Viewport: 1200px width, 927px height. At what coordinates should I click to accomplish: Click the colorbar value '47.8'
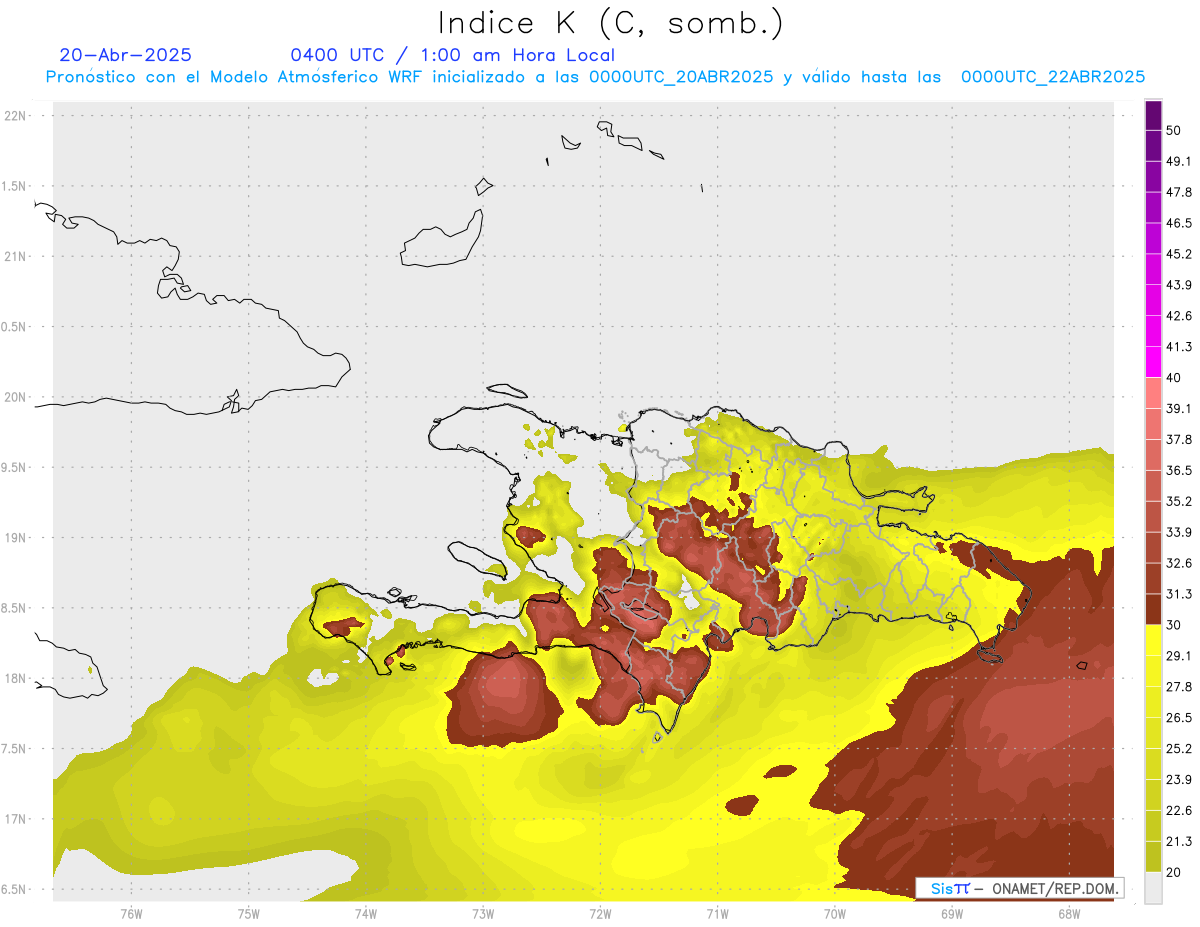[1179, 192]
